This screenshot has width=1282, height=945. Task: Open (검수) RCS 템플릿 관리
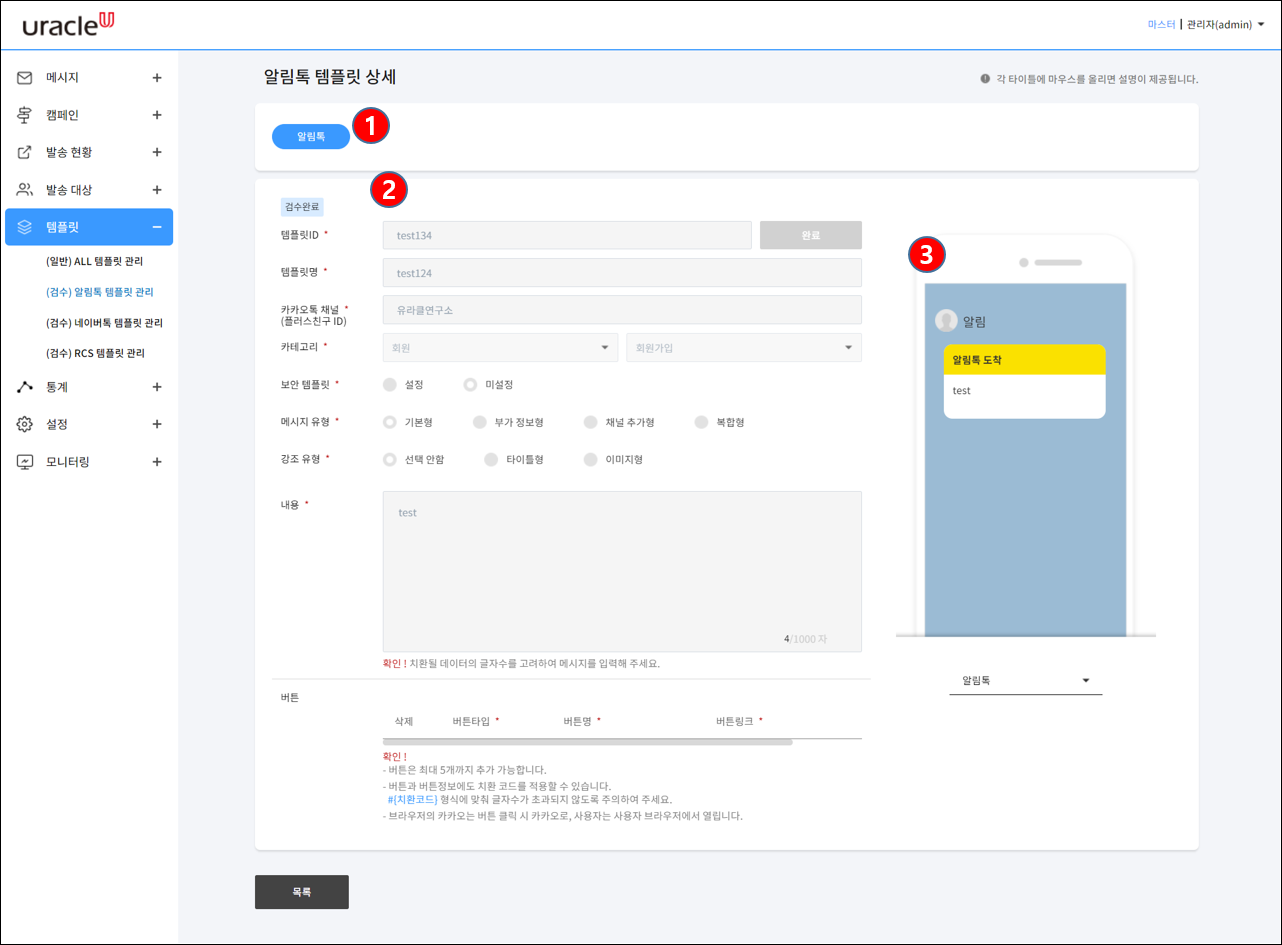tap(95, 353)
